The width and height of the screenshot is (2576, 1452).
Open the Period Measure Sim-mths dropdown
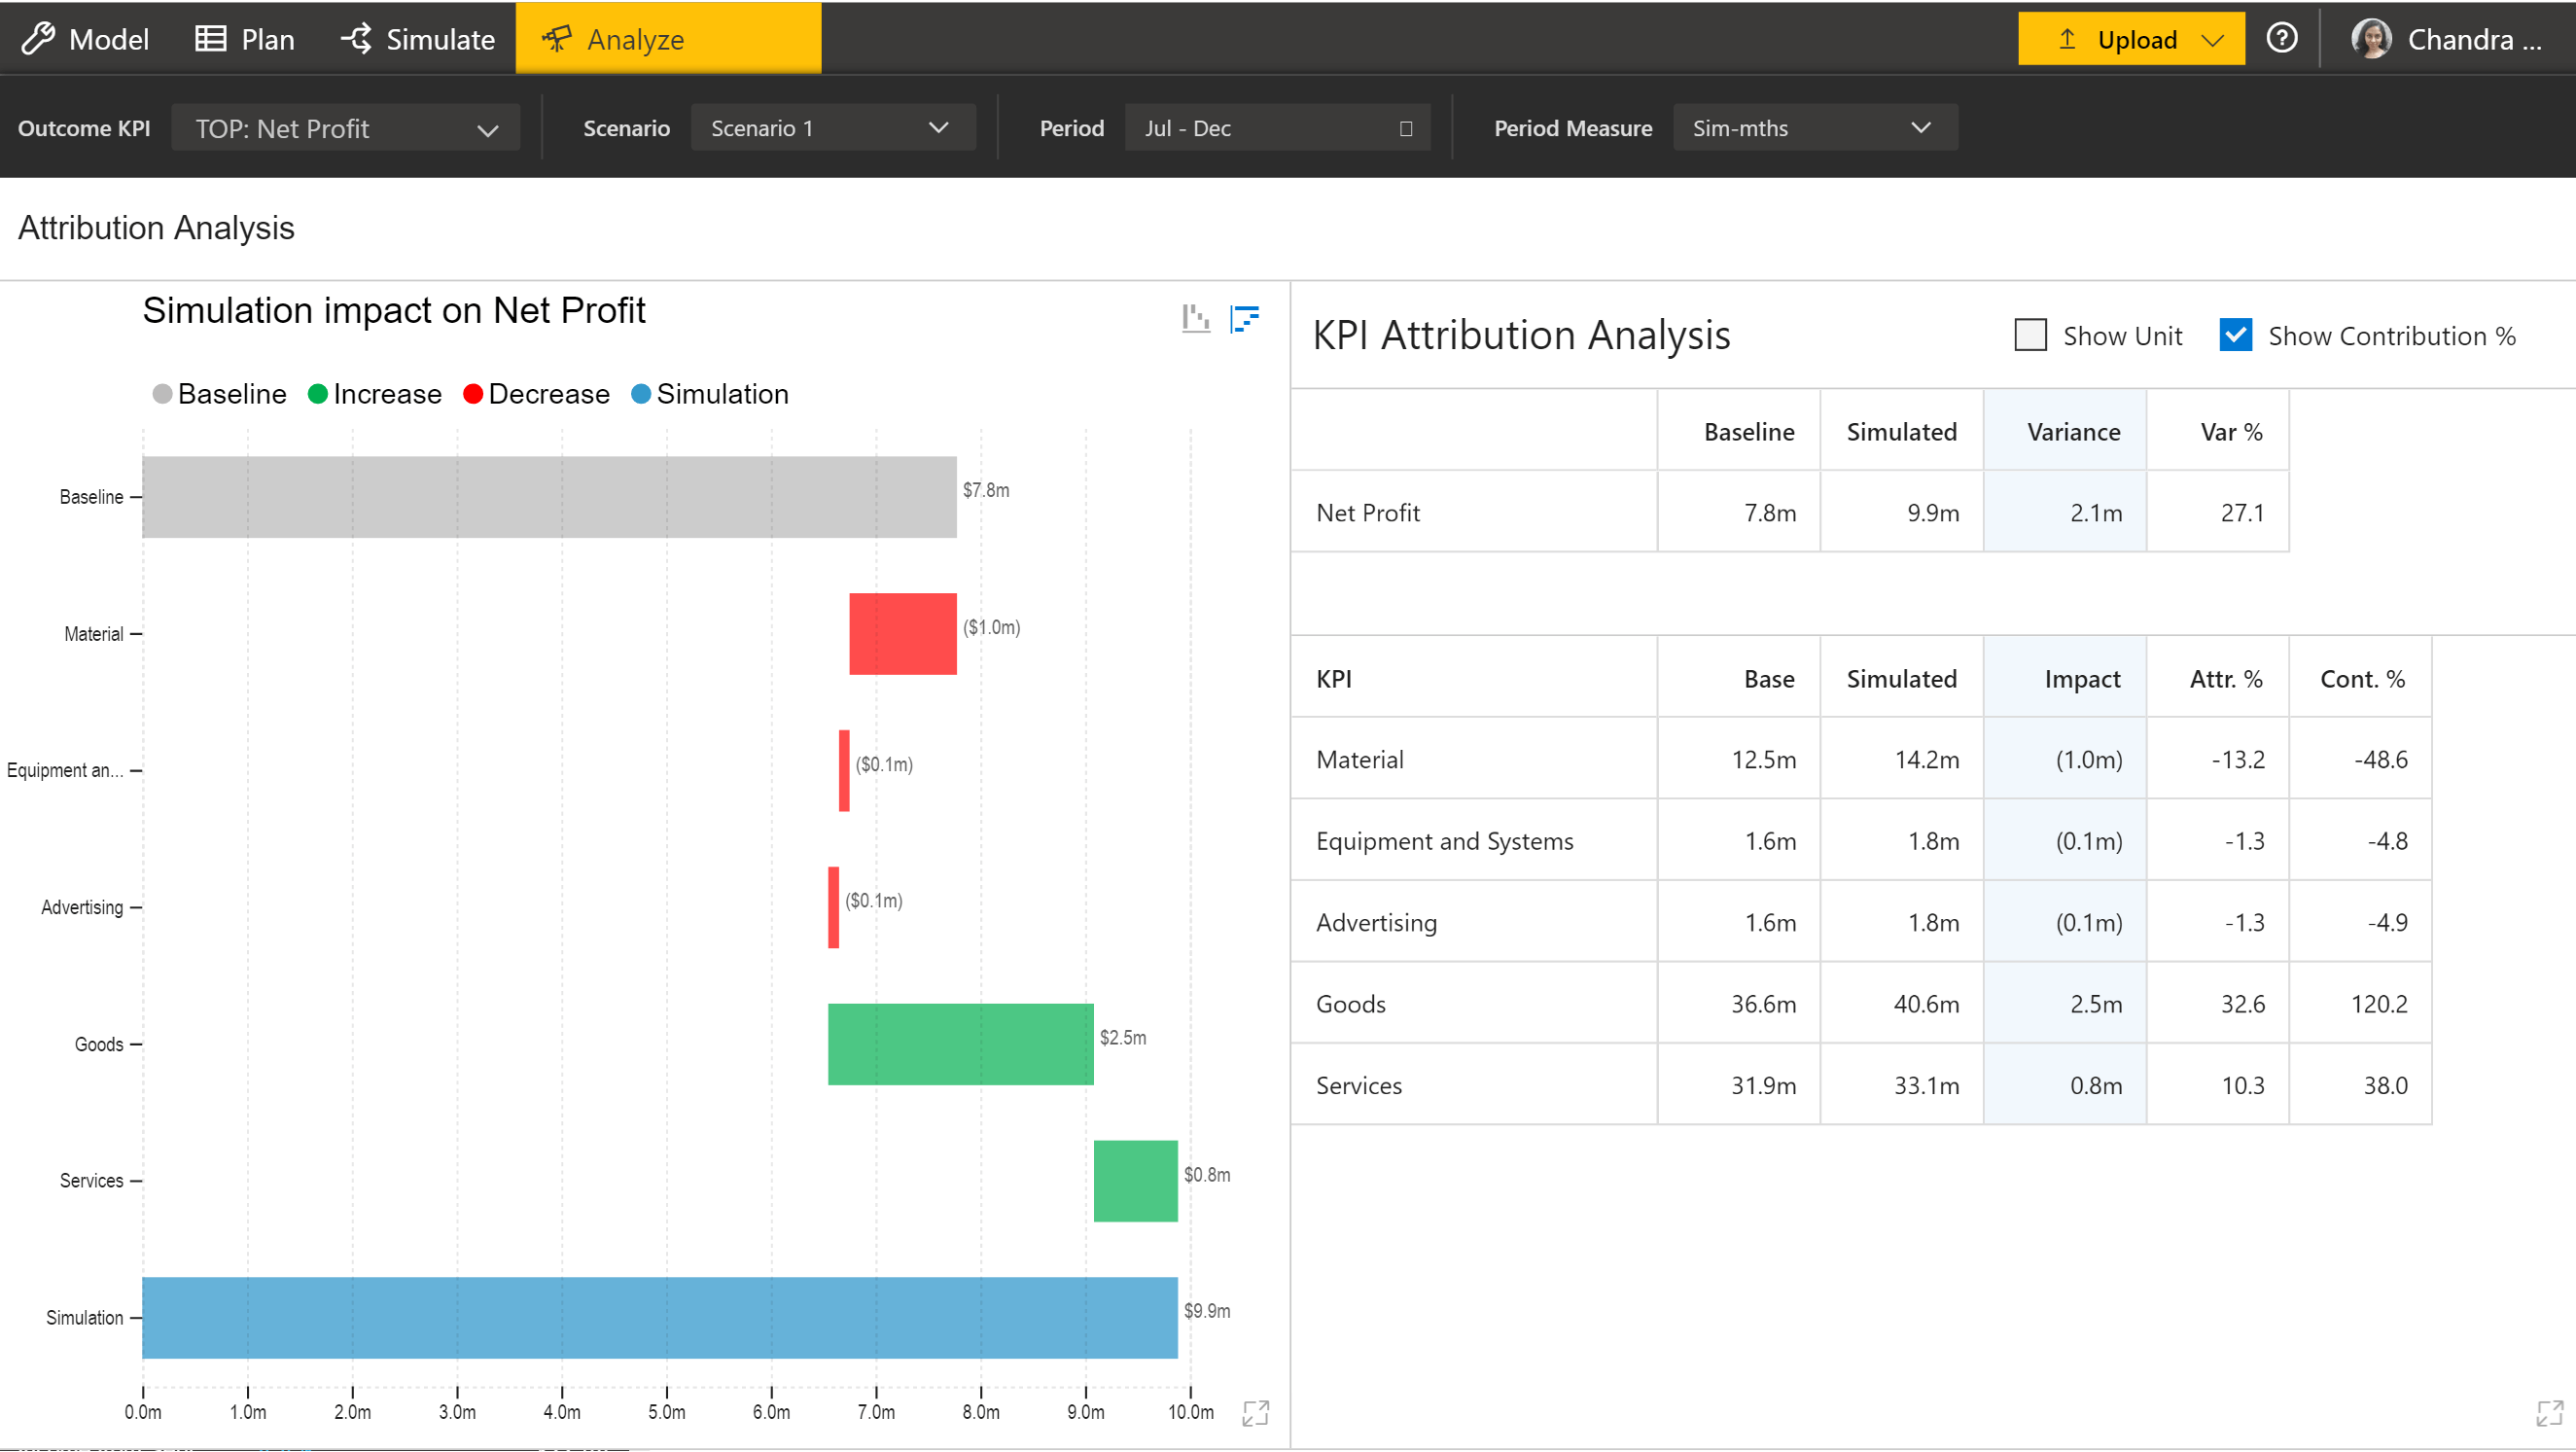pos(1814,129)
